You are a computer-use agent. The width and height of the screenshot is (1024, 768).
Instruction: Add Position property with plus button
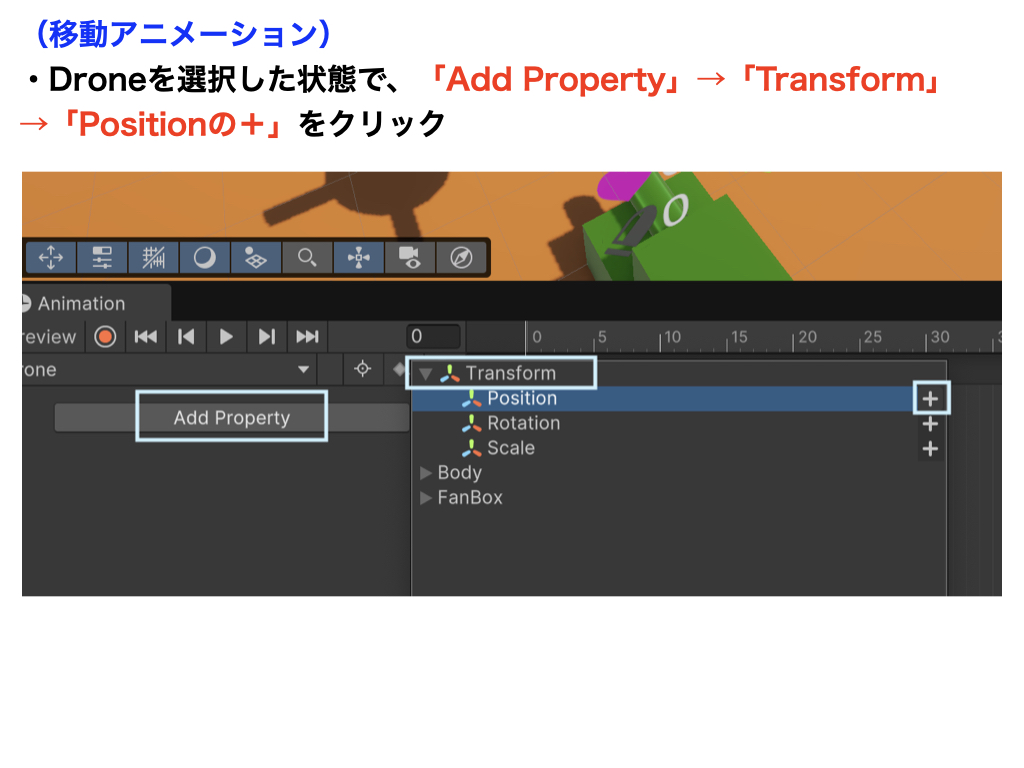(x=930, y=398)
